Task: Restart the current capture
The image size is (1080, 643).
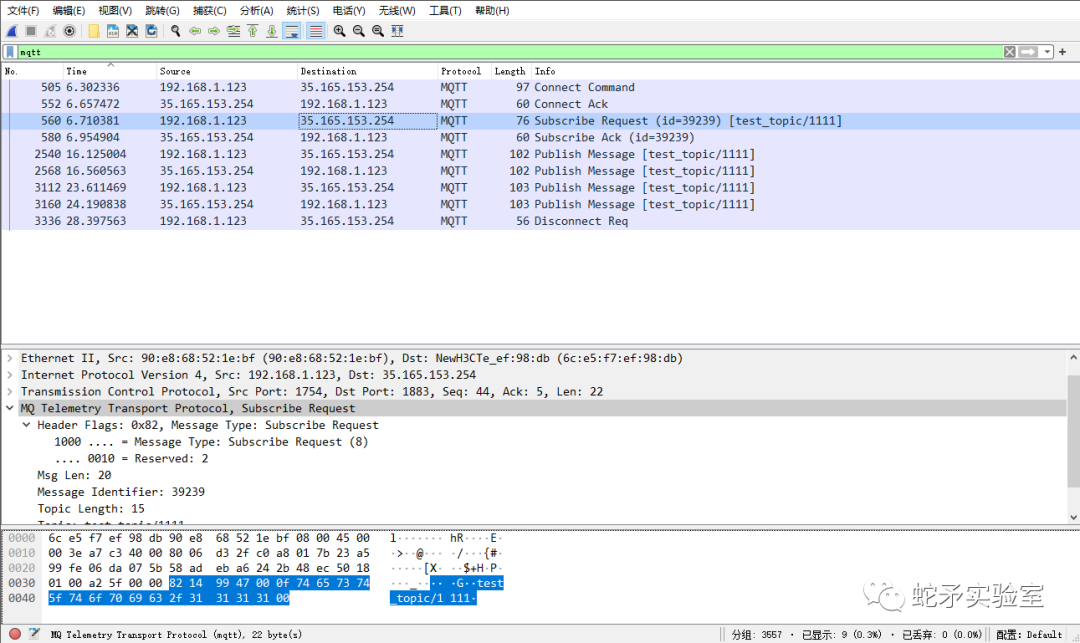Action: point(50,31)
